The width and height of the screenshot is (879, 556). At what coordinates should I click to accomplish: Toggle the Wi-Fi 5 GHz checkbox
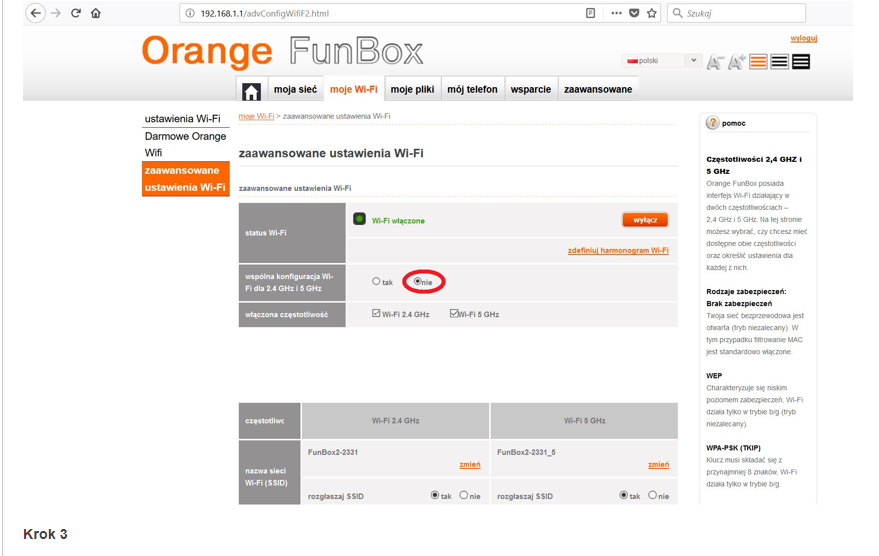click(454, 314)
